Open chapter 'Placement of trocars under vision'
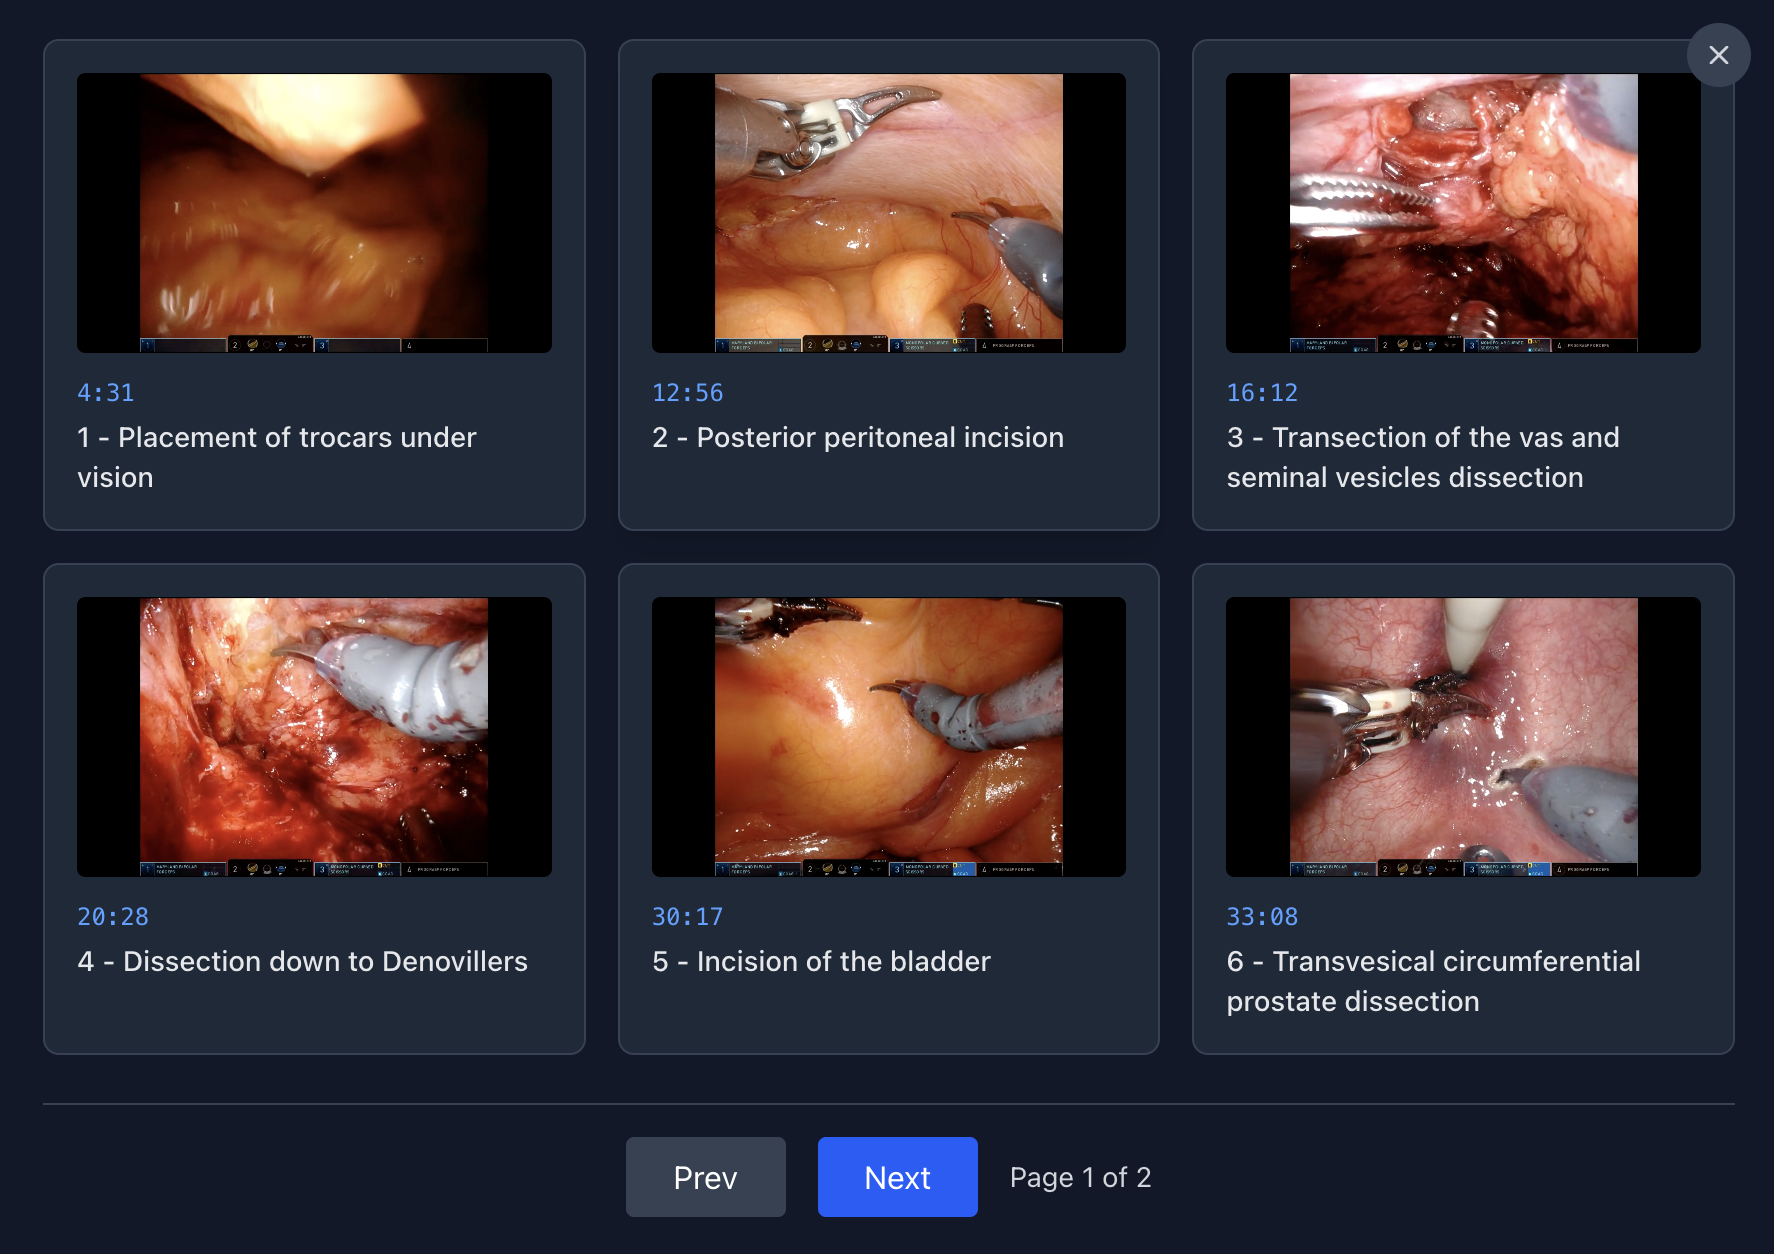The width and height of the screenshot is (1774, 1254). [314, 211]
